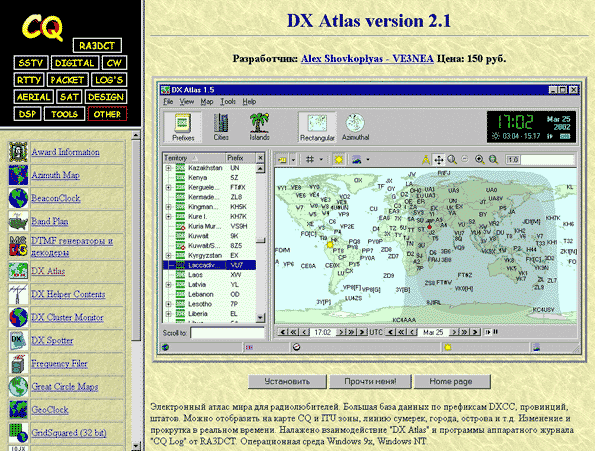Click the Territory list vertical scrollbar thumb
The width and height of the screenshot is (595, 451).
point(260,240)
